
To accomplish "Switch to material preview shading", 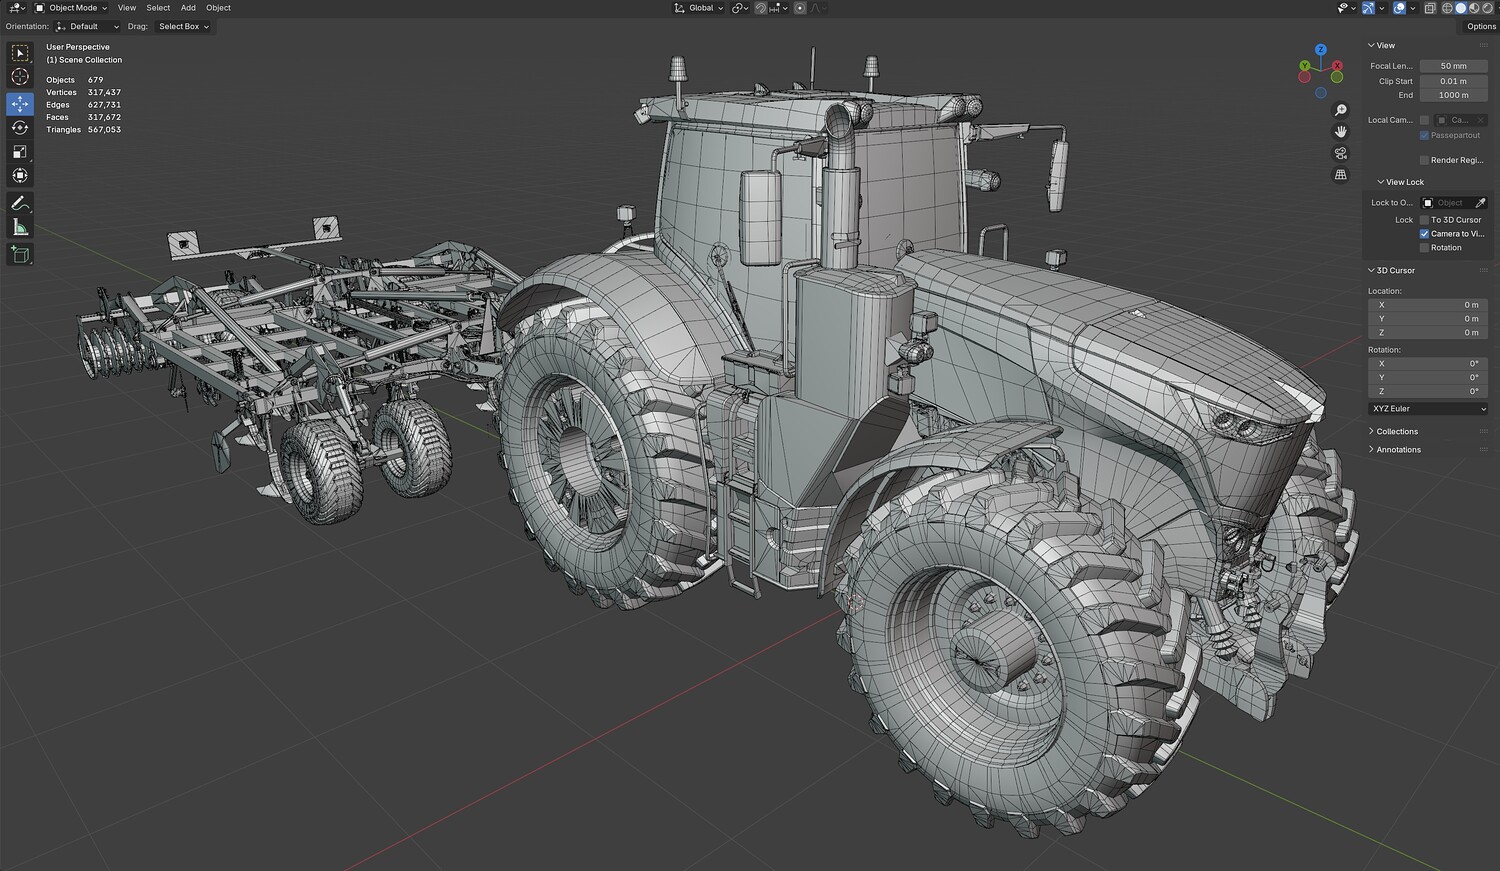I will coord(1473,8).
